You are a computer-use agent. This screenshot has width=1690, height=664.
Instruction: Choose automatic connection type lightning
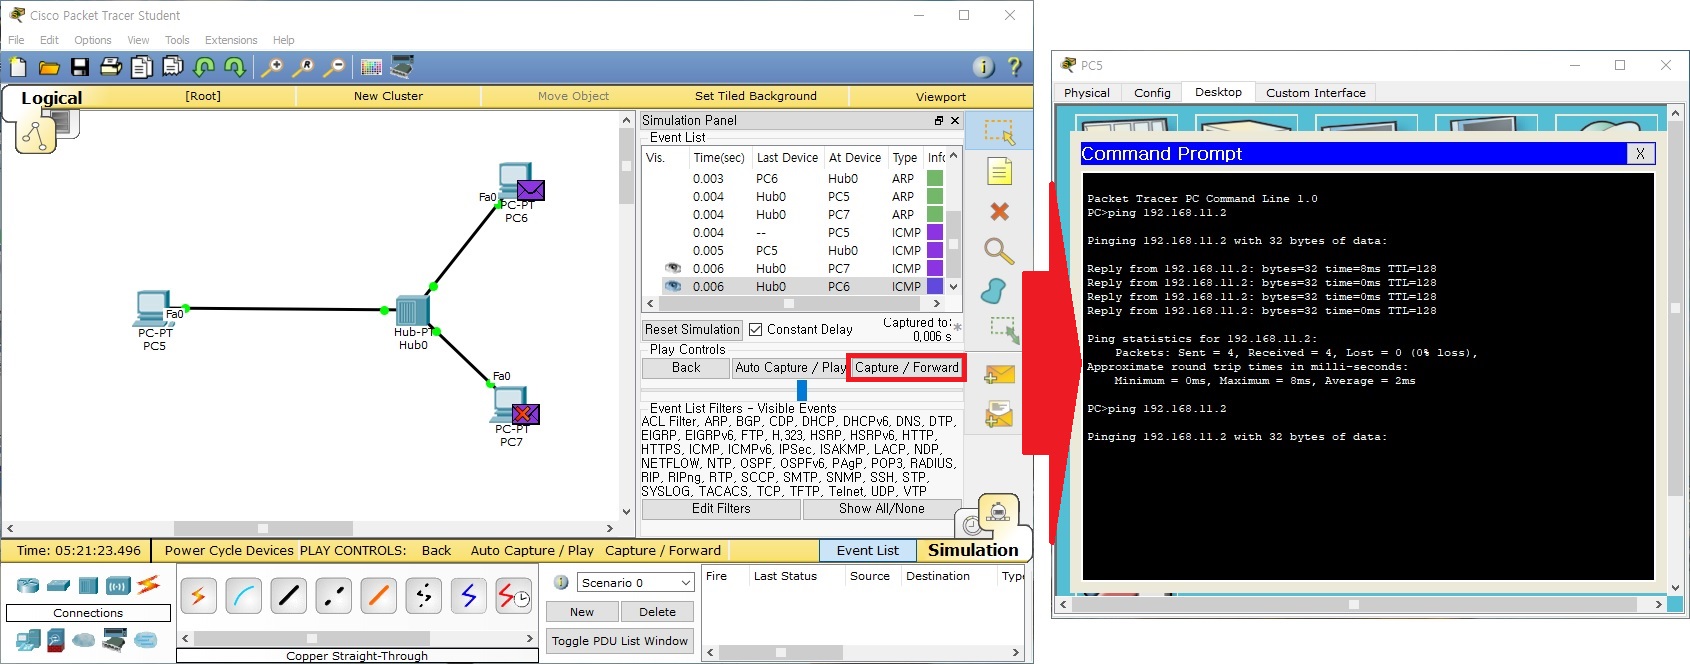coord(198,596)
